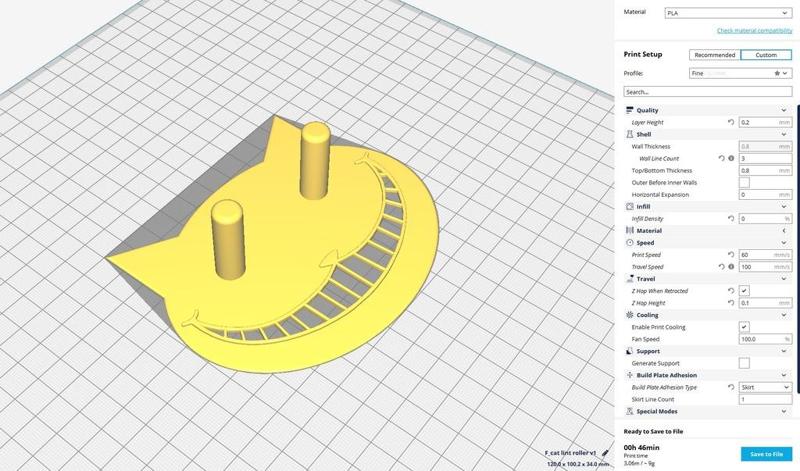Click the Infill category icon
The width and height of the screenshot is (800, 471).
pos(630,207)
